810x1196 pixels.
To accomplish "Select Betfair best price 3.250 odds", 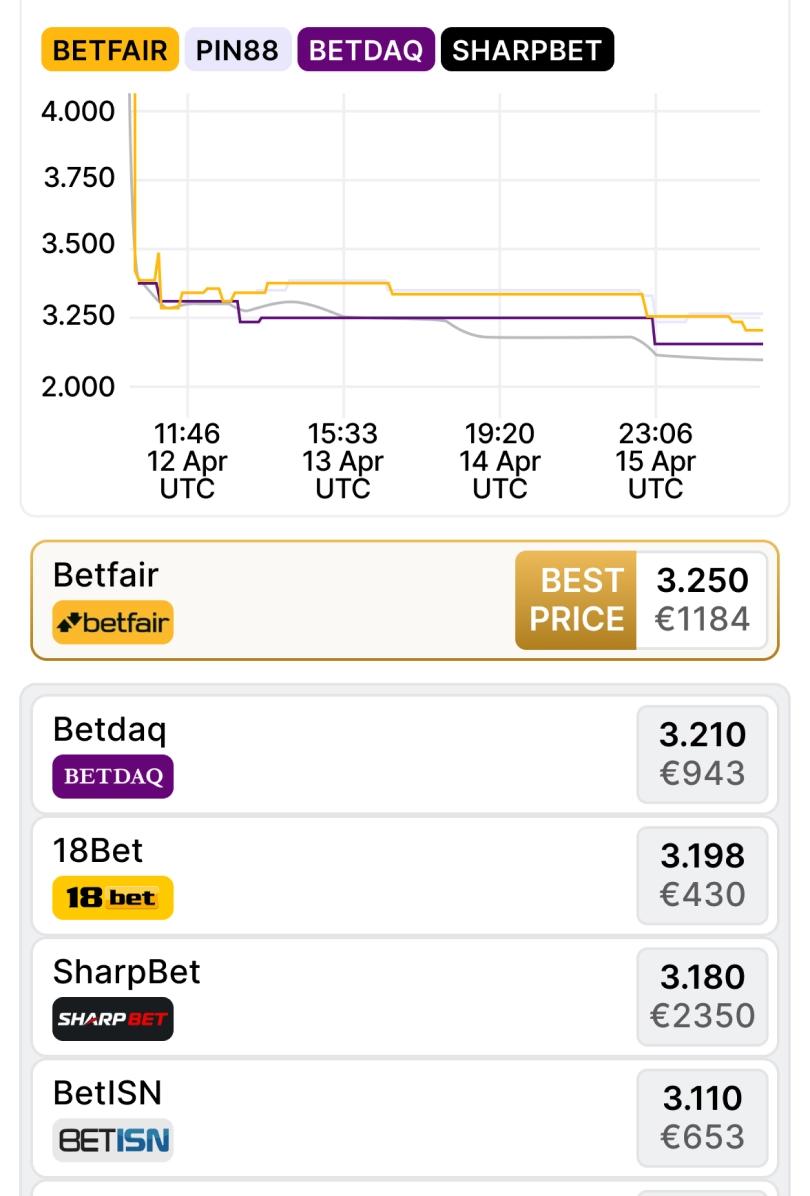I will pyautogui.click(x=702, y=600).
